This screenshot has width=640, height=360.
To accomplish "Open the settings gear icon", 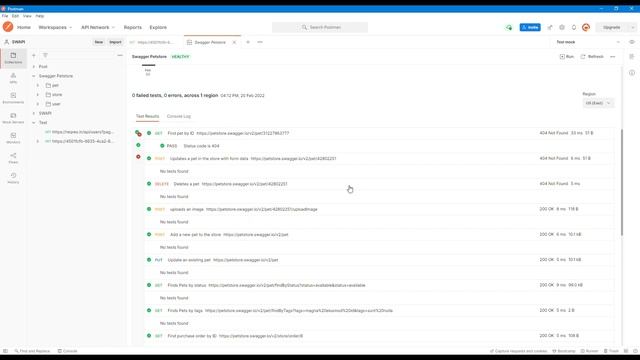I will [562, 27].
